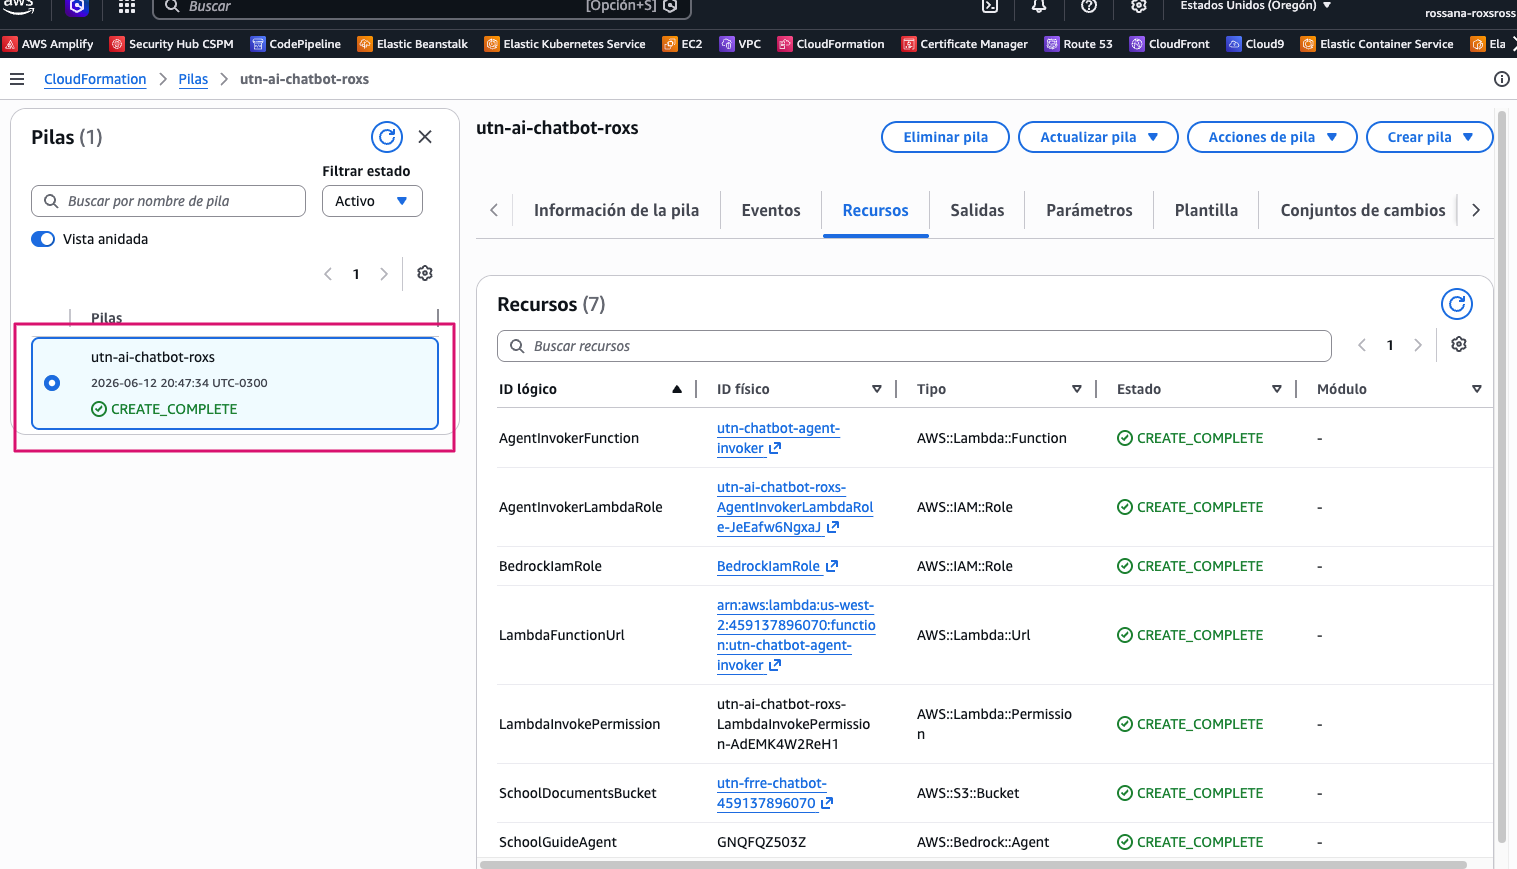Focus the Buscar por nombre de pila field

[168, 201]
